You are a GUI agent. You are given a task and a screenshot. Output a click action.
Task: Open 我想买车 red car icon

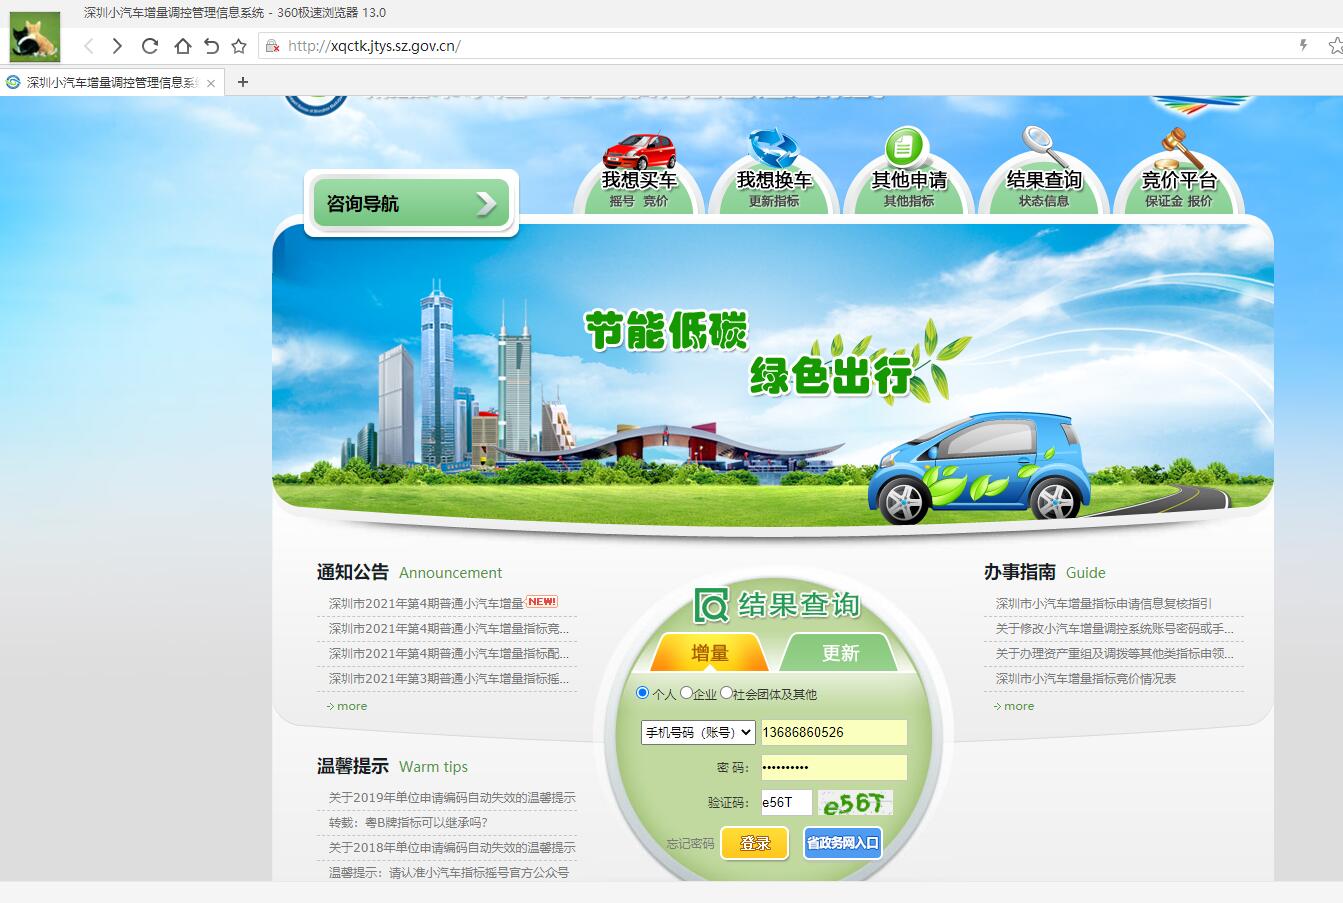click(639, 153)
